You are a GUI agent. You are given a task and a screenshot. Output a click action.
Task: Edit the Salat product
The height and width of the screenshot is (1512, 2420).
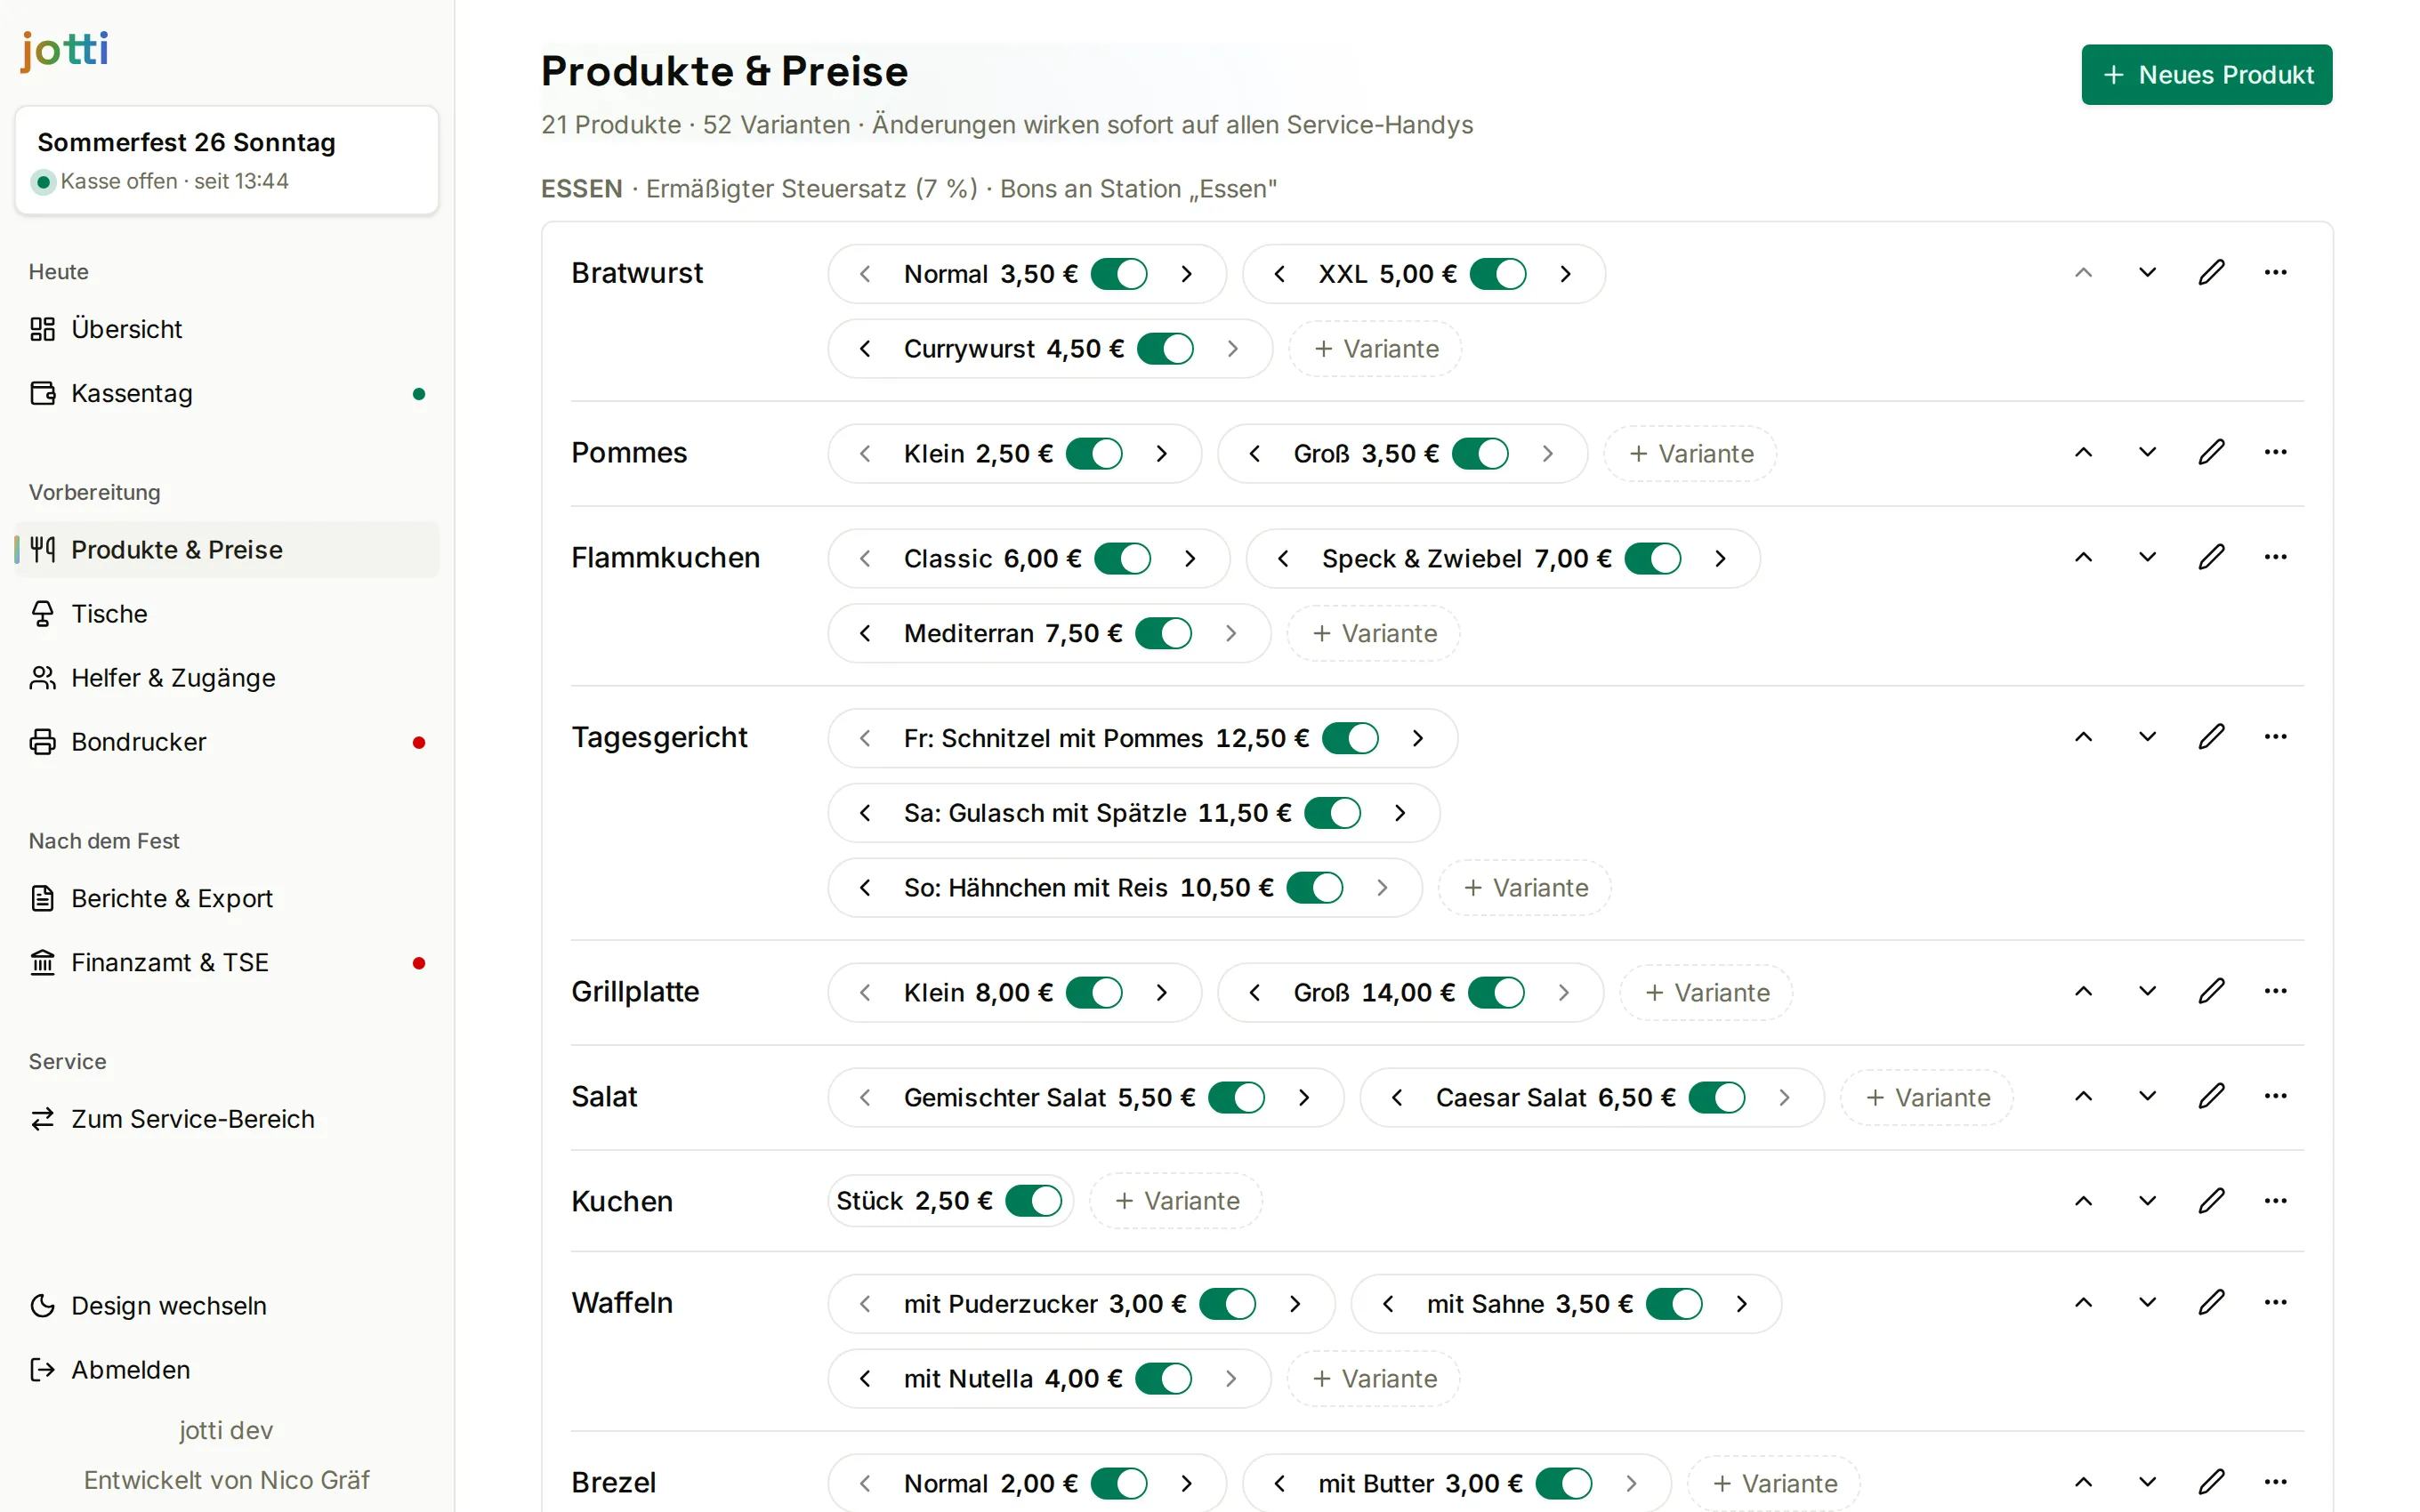pyautogui.click(x=2211, y=1096)
